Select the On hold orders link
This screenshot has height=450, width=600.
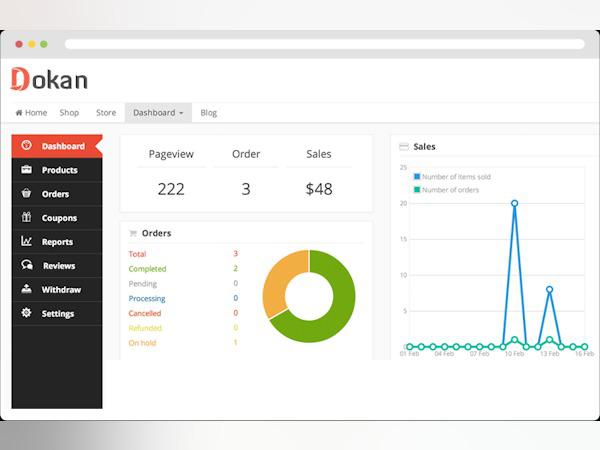143,343
